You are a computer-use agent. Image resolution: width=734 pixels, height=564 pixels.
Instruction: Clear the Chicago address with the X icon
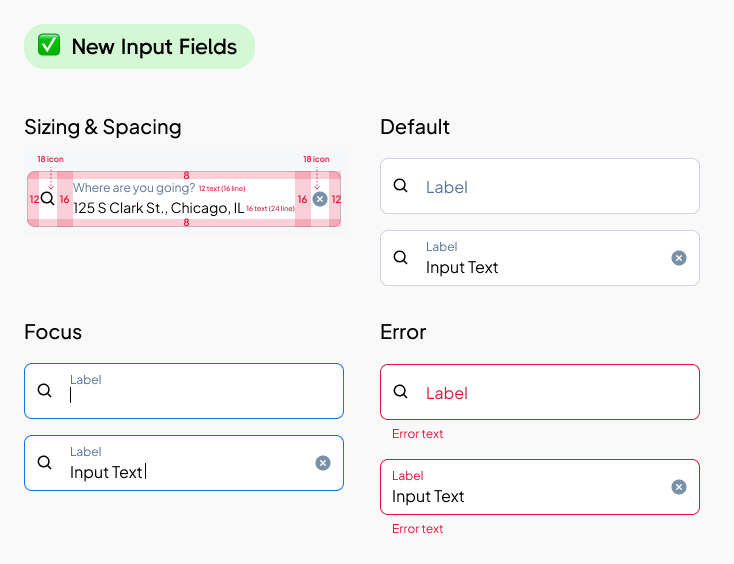click(x=320, y=199)
